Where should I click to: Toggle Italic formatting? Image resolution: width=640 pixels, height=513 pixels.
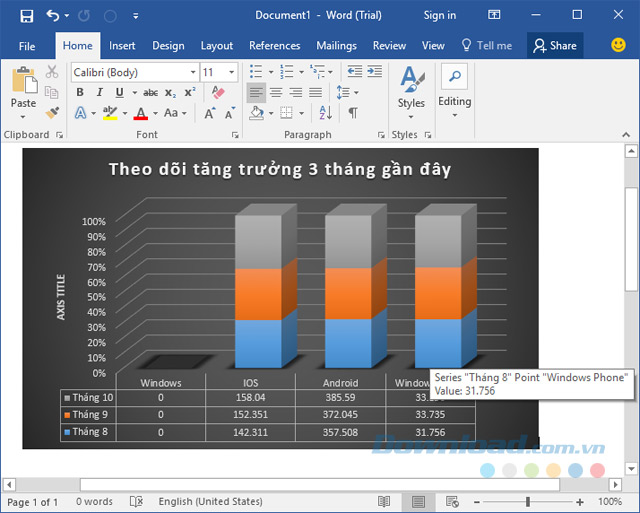pyautogui.click(x=99, y=93)
